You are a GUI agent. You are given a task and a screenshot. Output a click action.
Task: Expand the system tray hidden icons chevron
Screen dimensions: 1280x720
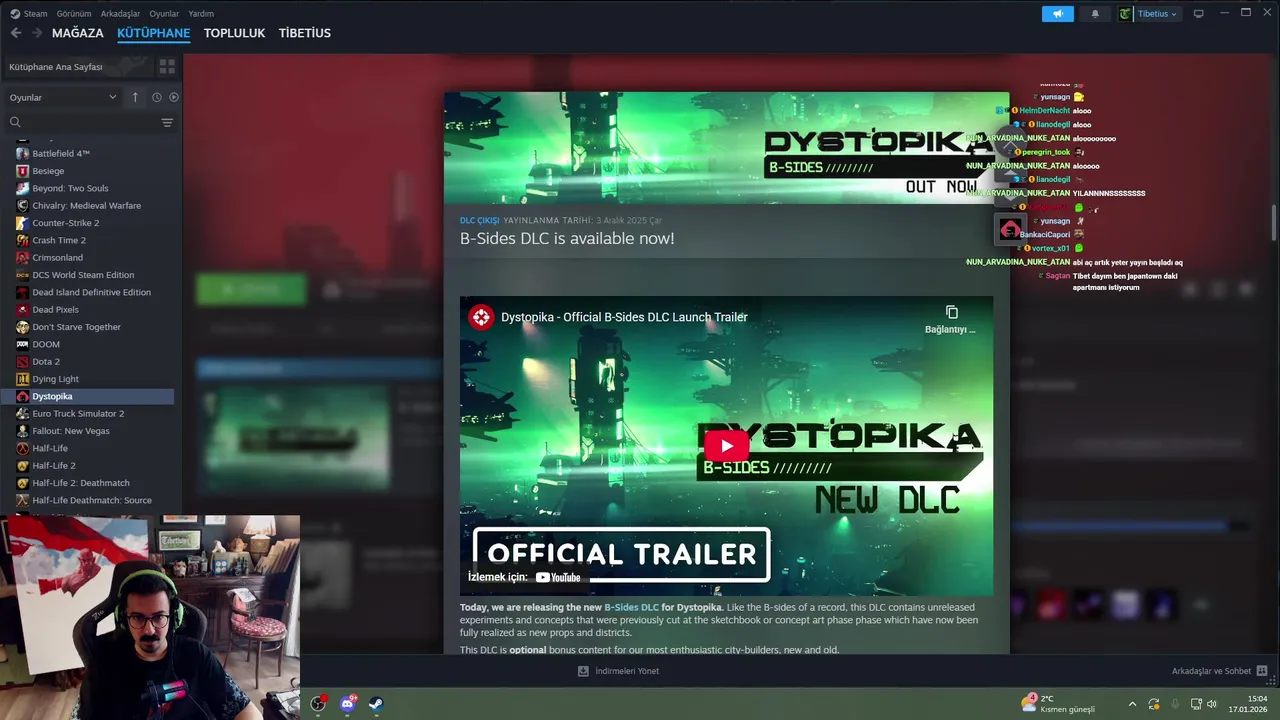1132,704
